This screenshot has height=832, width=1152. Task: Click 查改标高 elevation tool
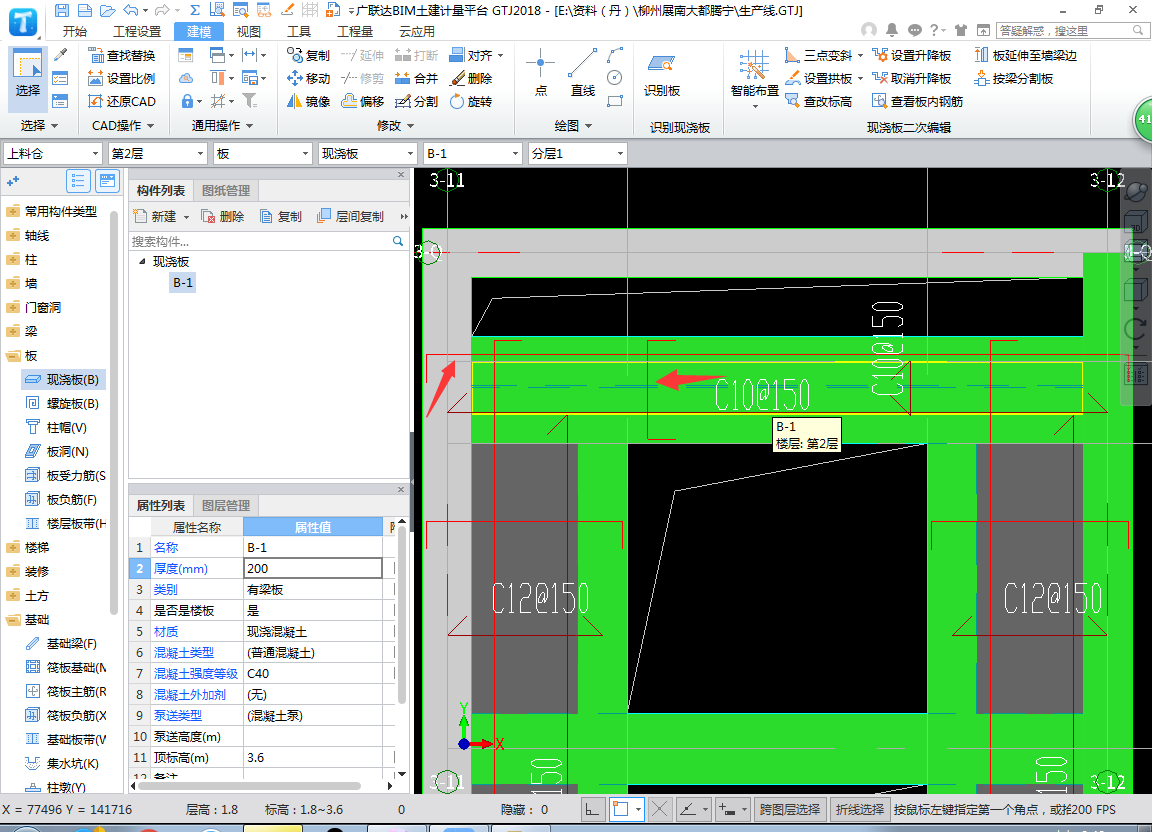819,101
